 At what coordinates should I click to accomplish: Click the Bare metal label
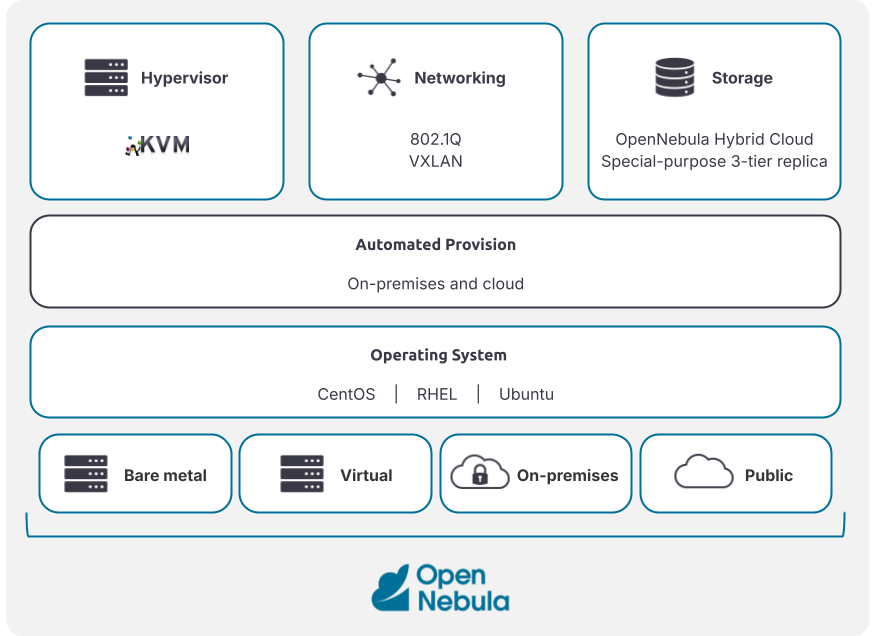pos(165,475)
